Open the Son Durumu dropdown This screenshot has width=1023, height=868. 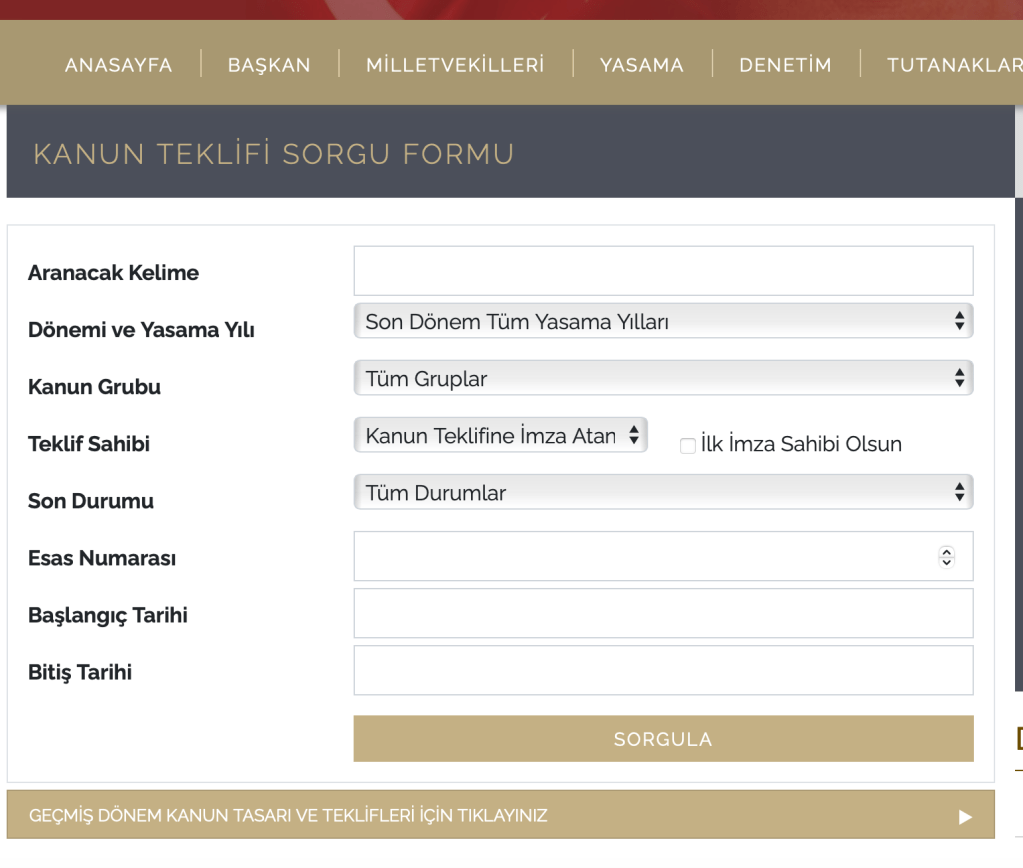coord(663,493)
